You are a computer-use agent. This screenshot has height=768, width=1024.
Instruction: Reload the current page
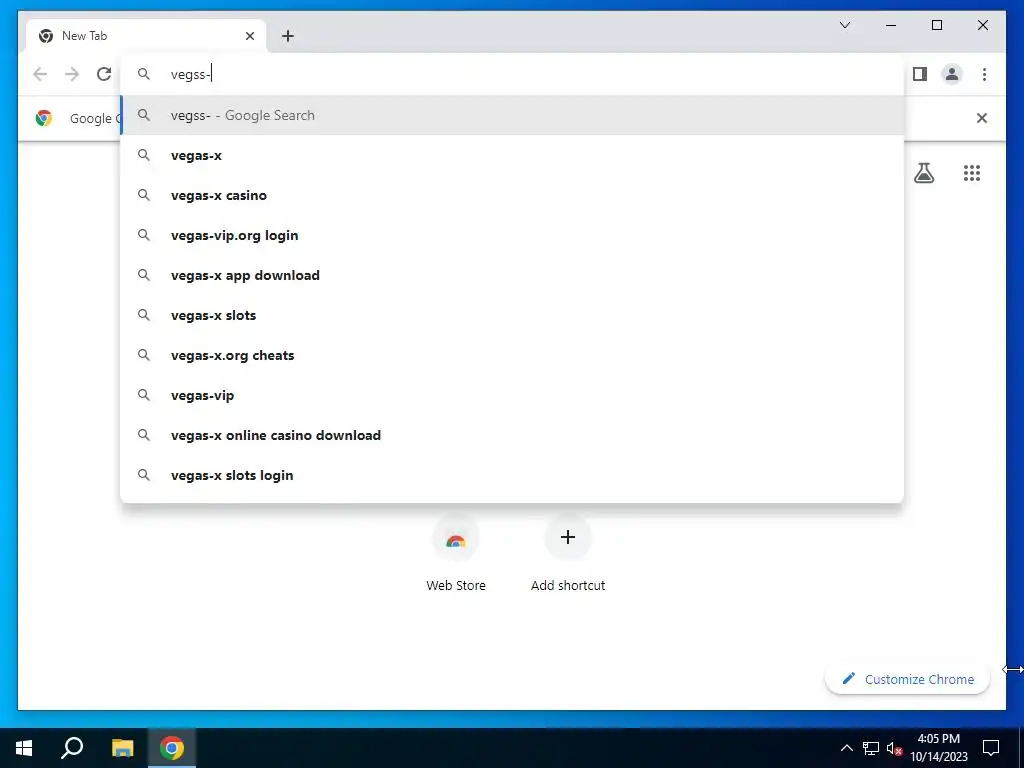[104, 74]
